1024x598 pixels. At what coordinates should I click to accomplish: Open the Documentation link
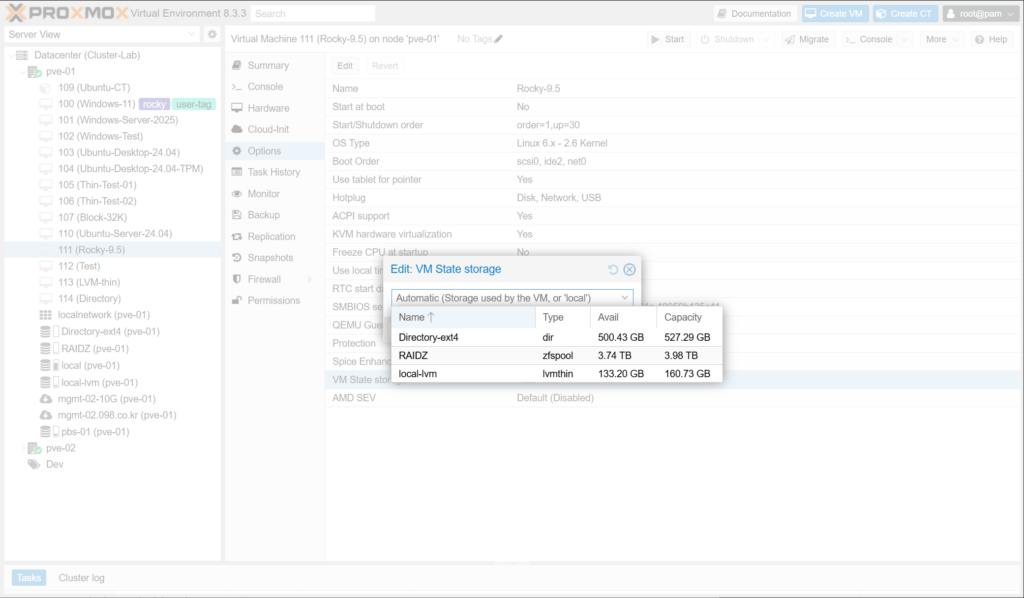click(755, 14)
